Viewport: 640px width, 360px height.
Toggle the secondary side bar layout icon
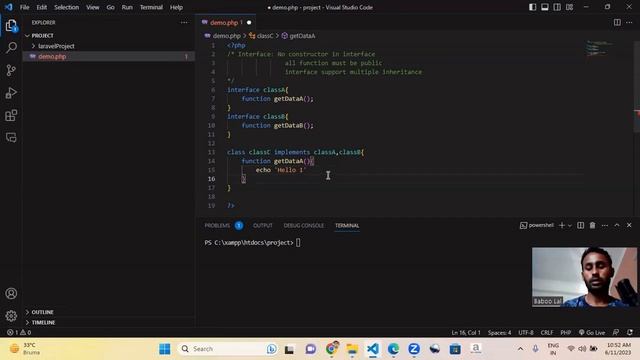pyautogui.click(x=557, y=7)
